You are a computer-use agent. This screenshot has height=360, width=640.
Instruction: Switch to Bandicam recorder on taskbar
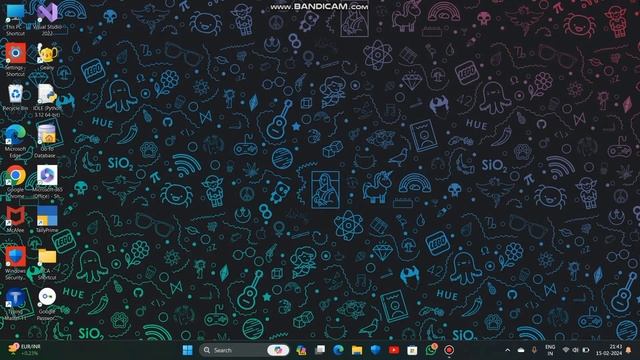pyautogui.click(x=449, y=350)
